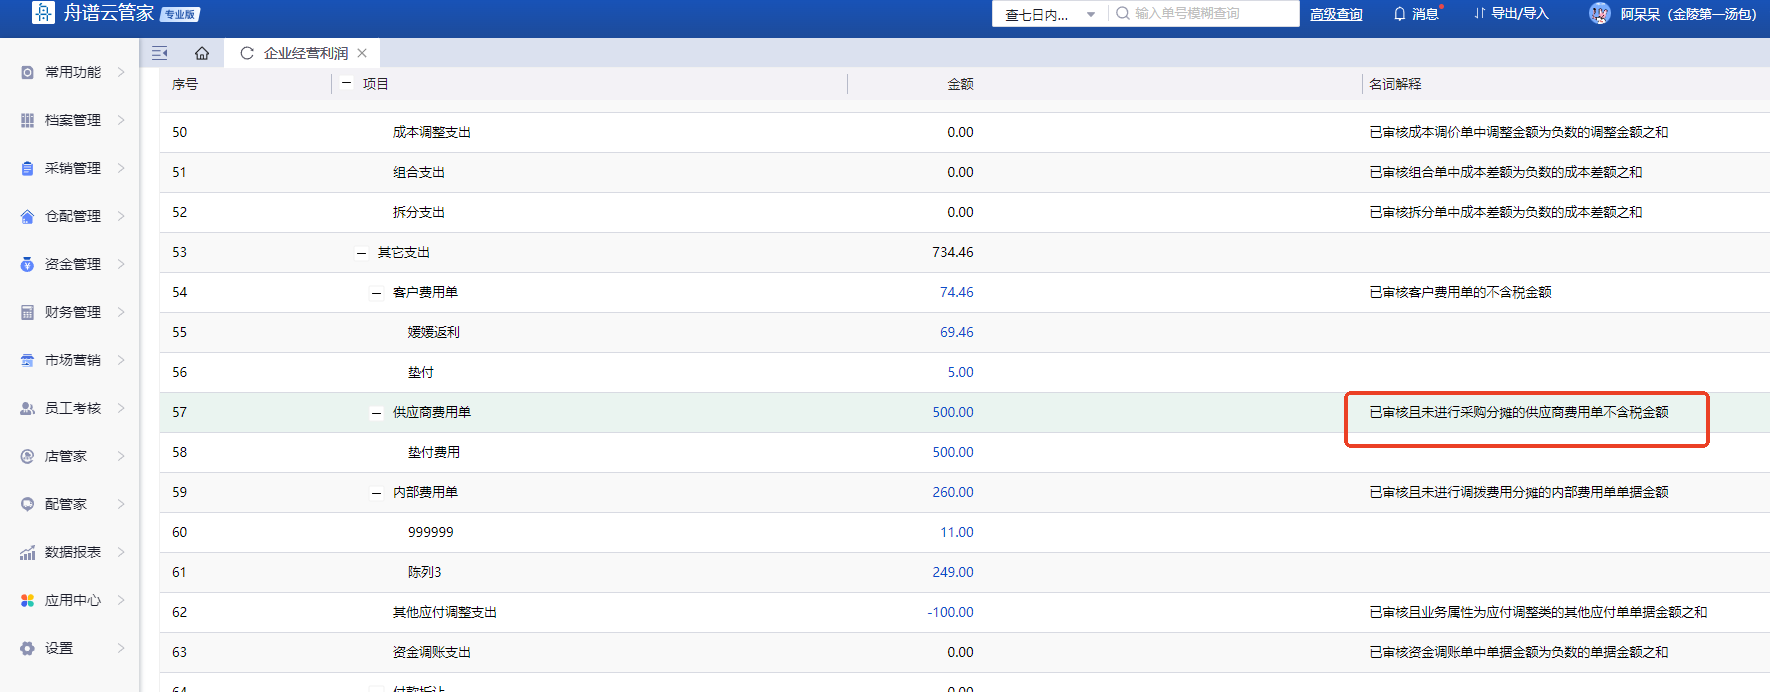This screenshot has height=692, width=1770.
Task: Click the refresh icon on 企业经营利润 tab
Action: point(246,53)
